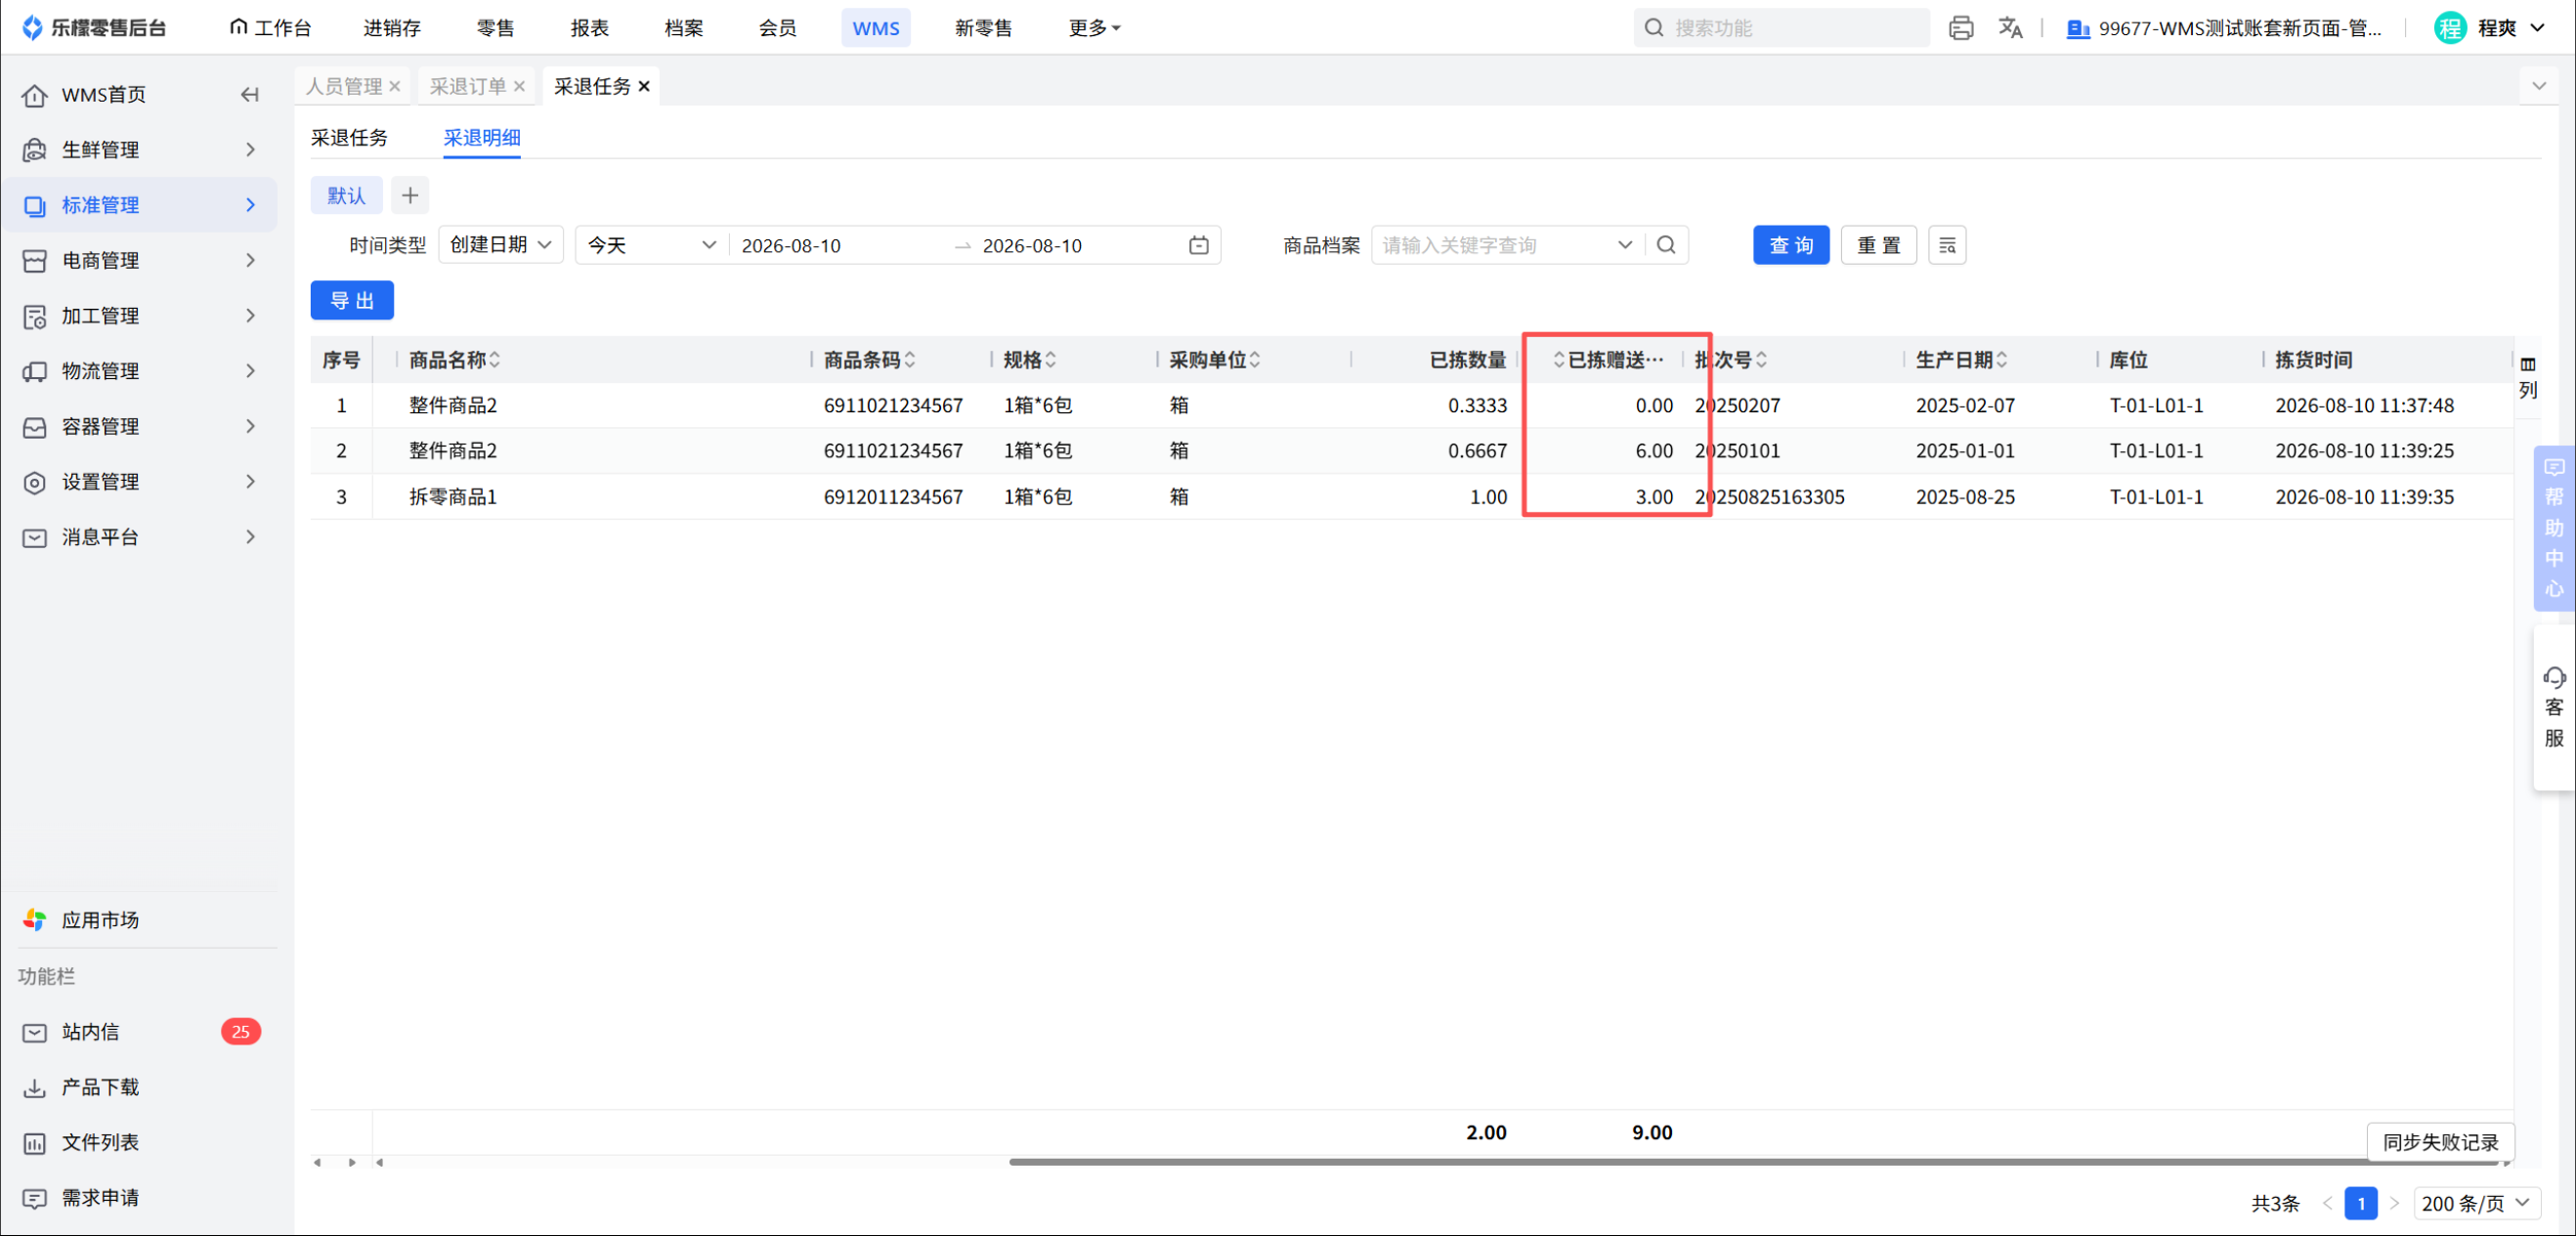
Task: Close the 采退订单 tab
Action: pyautogui.click(x=519, y=86)
